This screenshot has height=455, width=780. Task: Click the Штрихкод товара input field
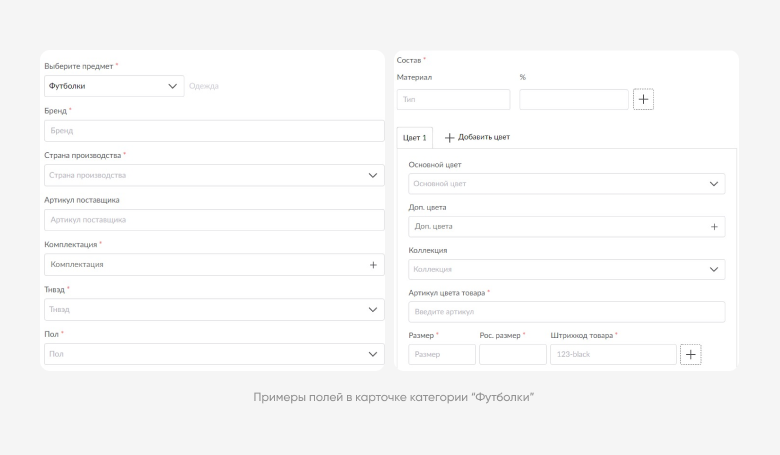point(613,355)
